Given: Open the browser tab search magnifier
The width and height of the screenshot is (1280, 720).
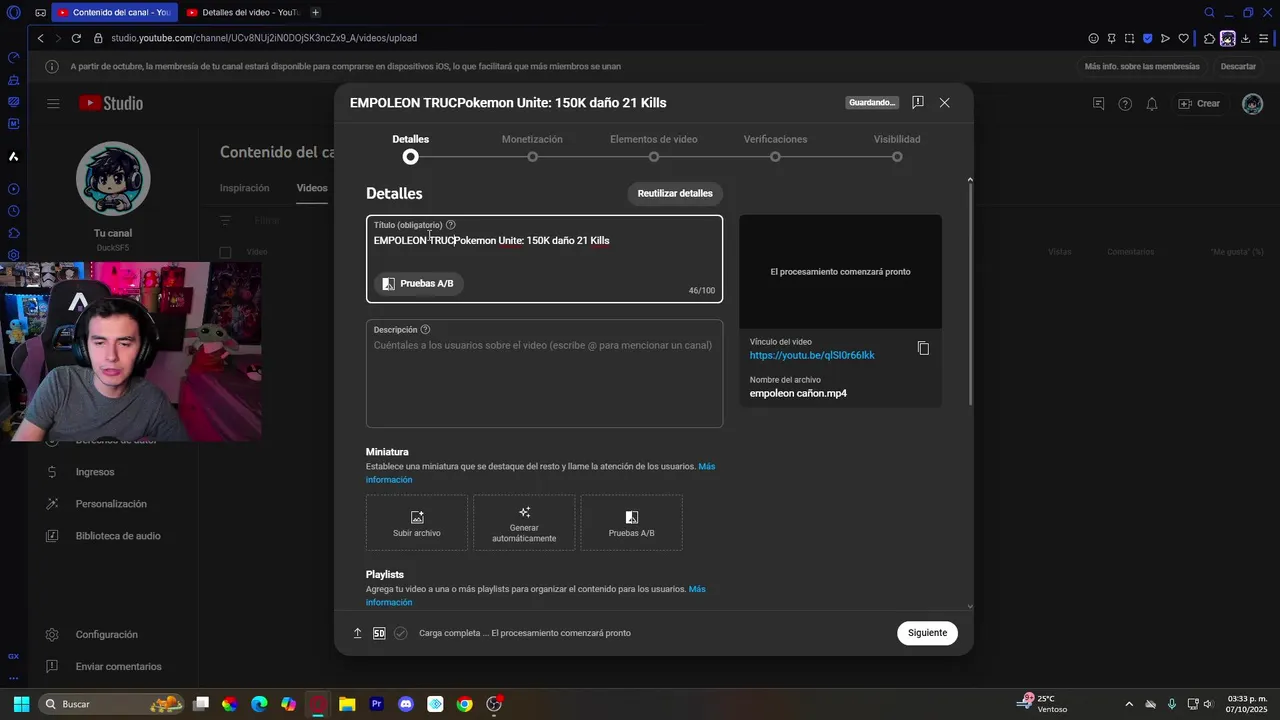Looking at the screenshot, I should click(1209, 13).
